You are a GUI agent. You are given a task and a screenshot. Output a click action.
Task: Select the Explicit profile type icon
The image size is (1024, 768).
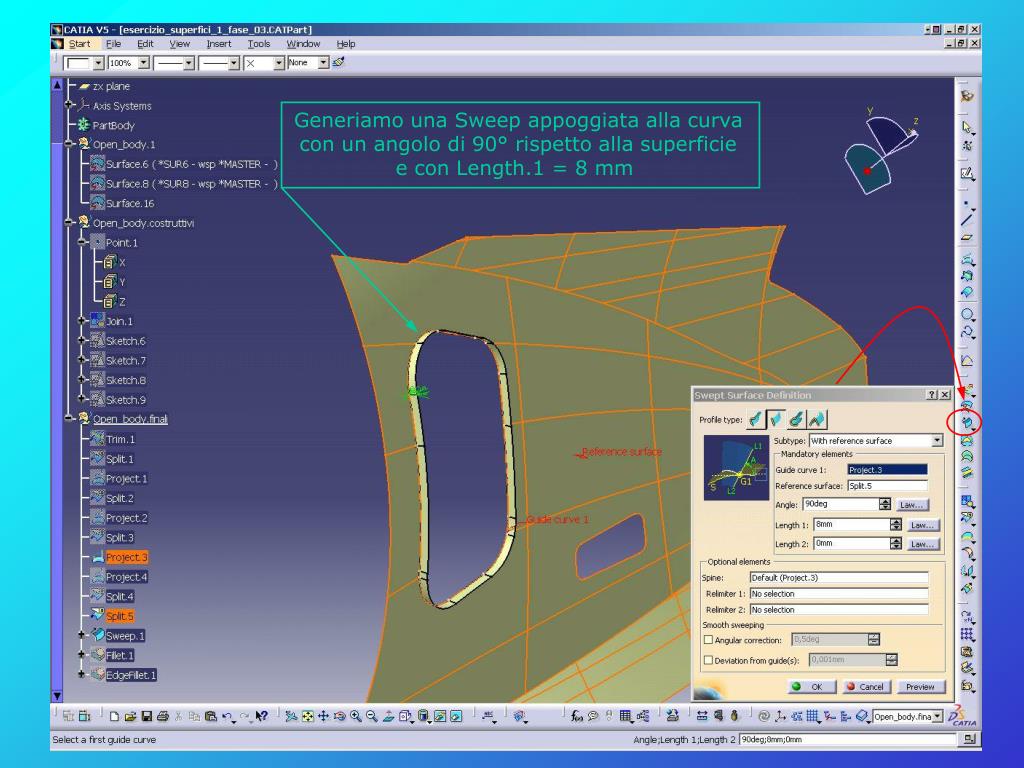click(x=755, y=419)
